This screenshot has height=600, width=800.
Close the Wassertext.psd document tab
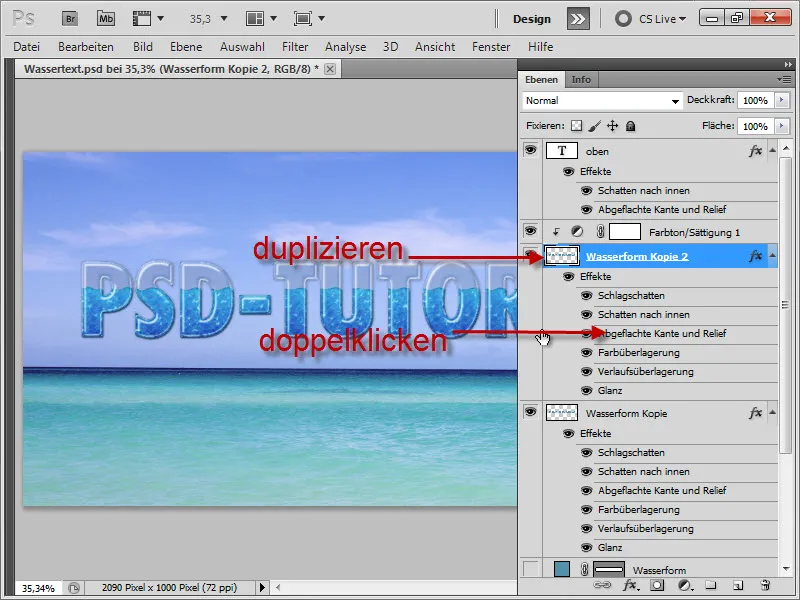[330, 69]
